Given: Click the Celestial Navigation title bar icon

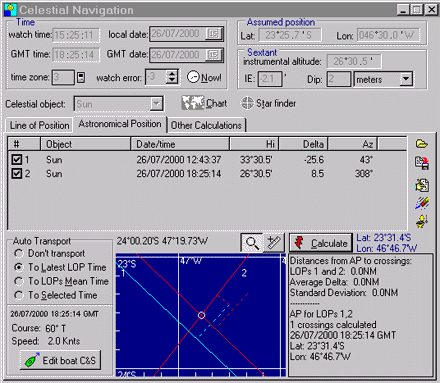Looking at the screenshot, I should click(10, 10).
